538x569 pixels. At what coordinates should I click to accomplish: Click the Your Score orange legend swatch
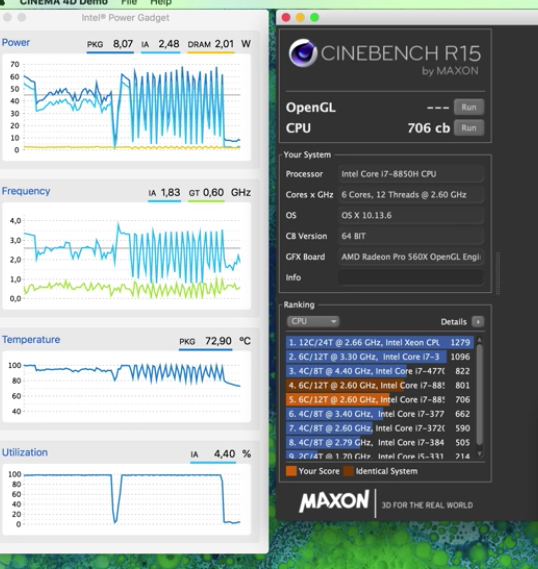[x=291, y=471]
